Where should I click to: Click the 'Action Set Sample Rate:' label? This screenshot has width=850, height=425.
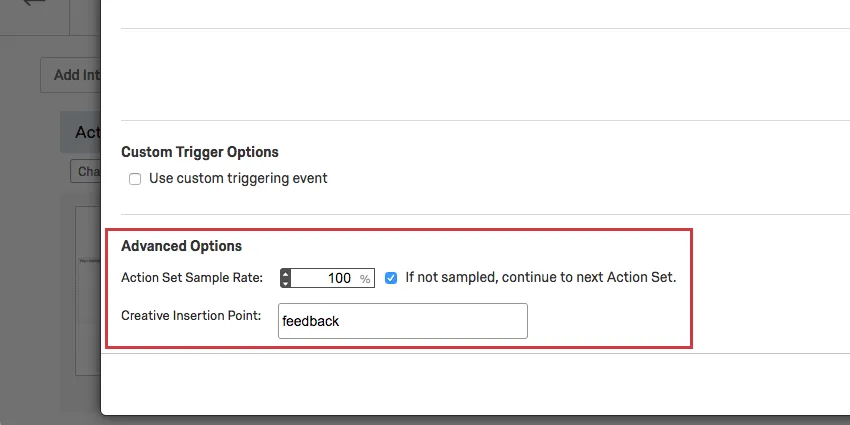[x=192, y=278]
